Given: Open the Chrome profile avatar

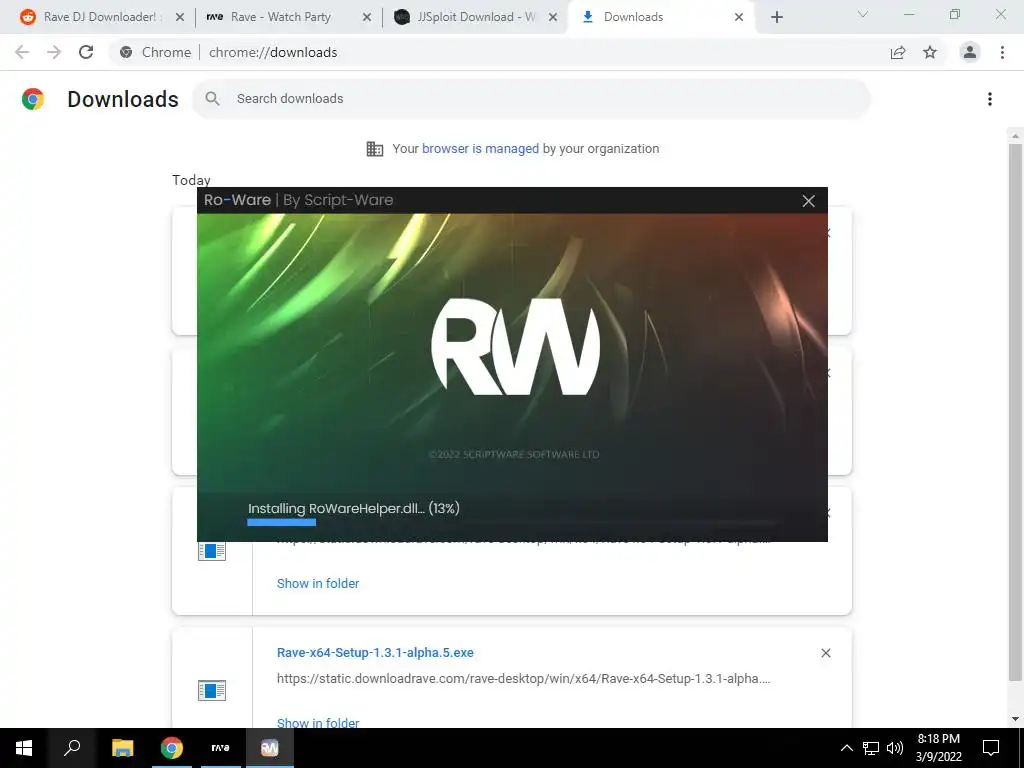Looking at the screenshot, I should coord(970,52).
